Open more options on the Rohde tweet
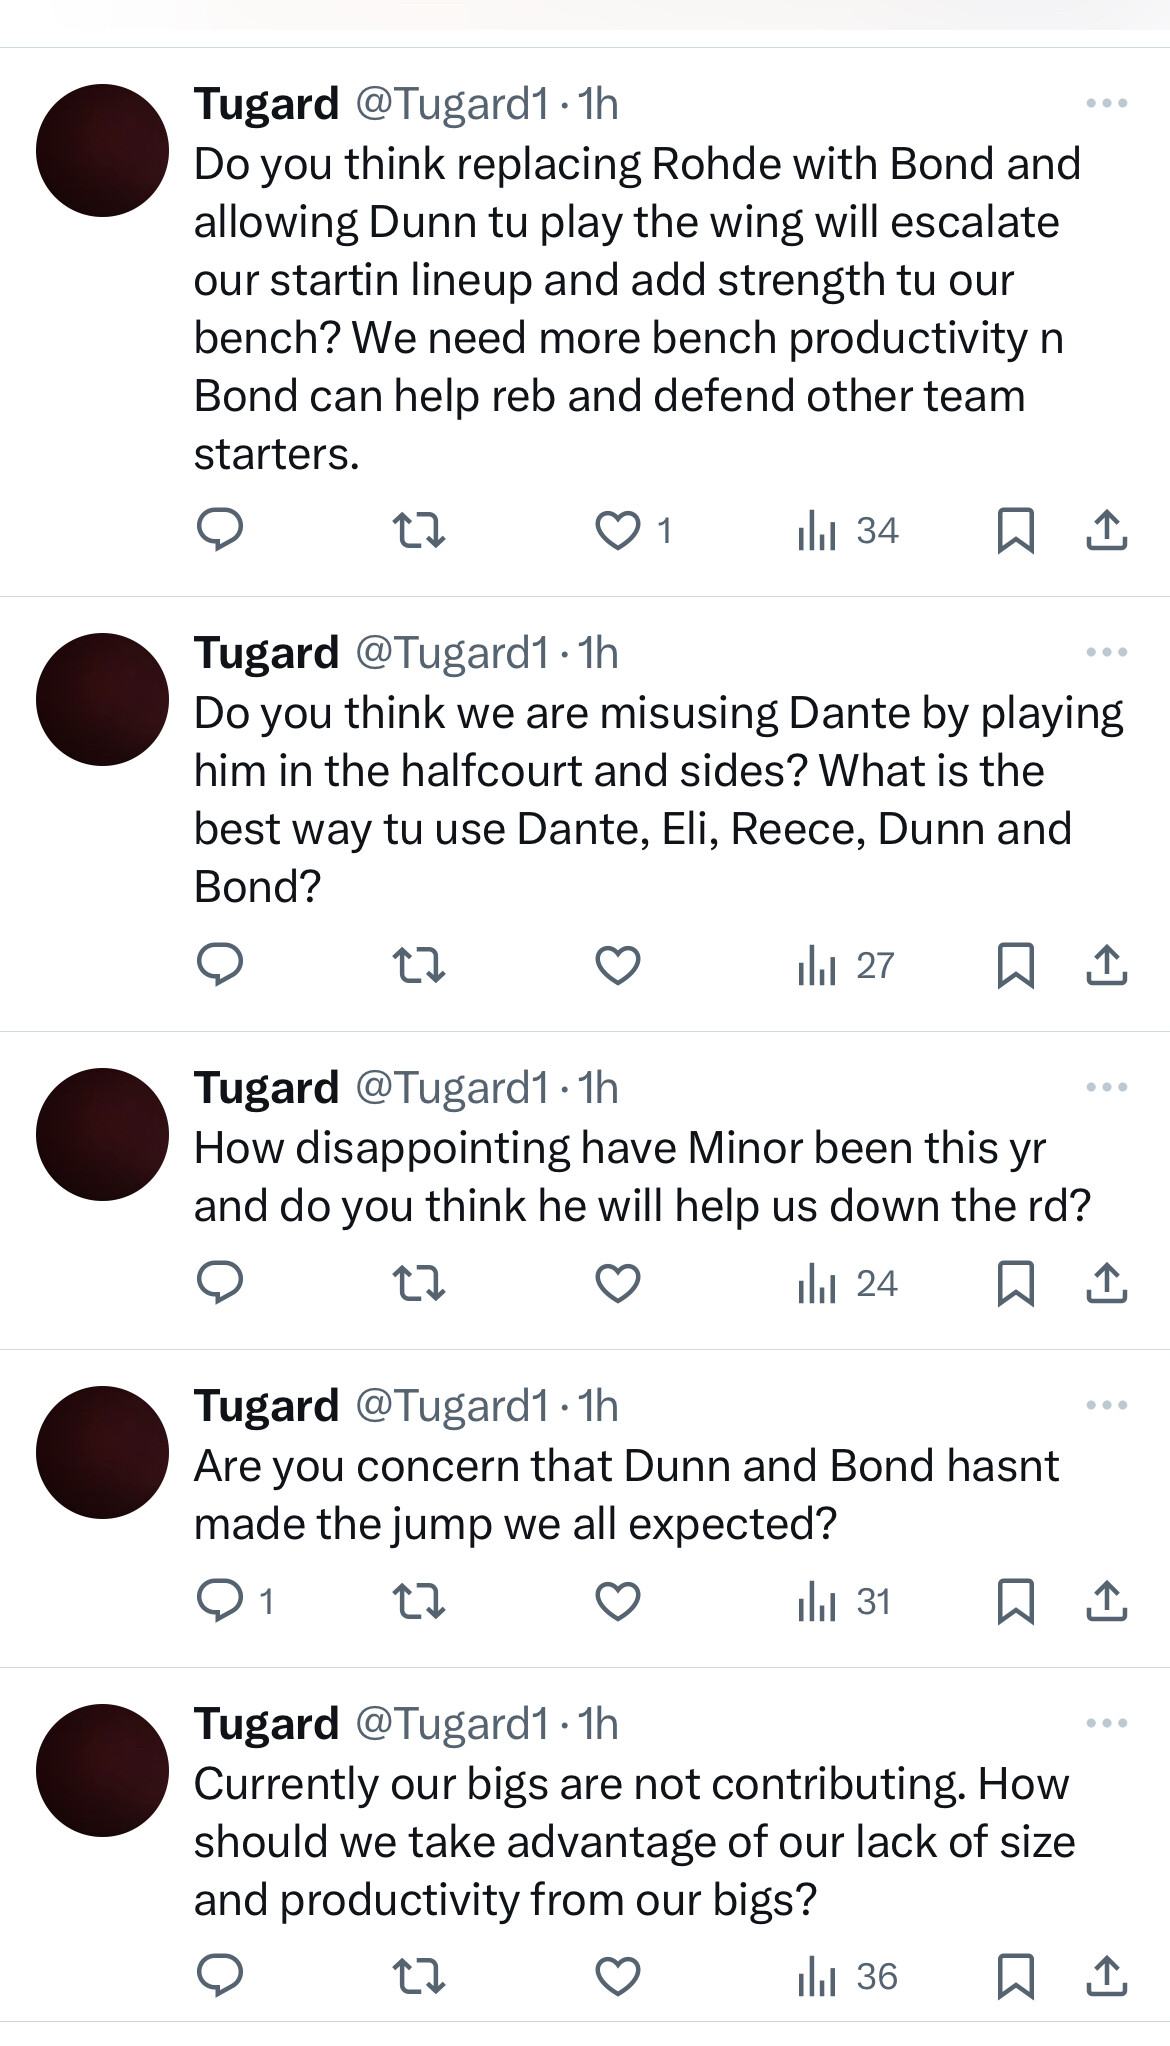This screenshot has width=1170, height=2046. pos(1106,103)
